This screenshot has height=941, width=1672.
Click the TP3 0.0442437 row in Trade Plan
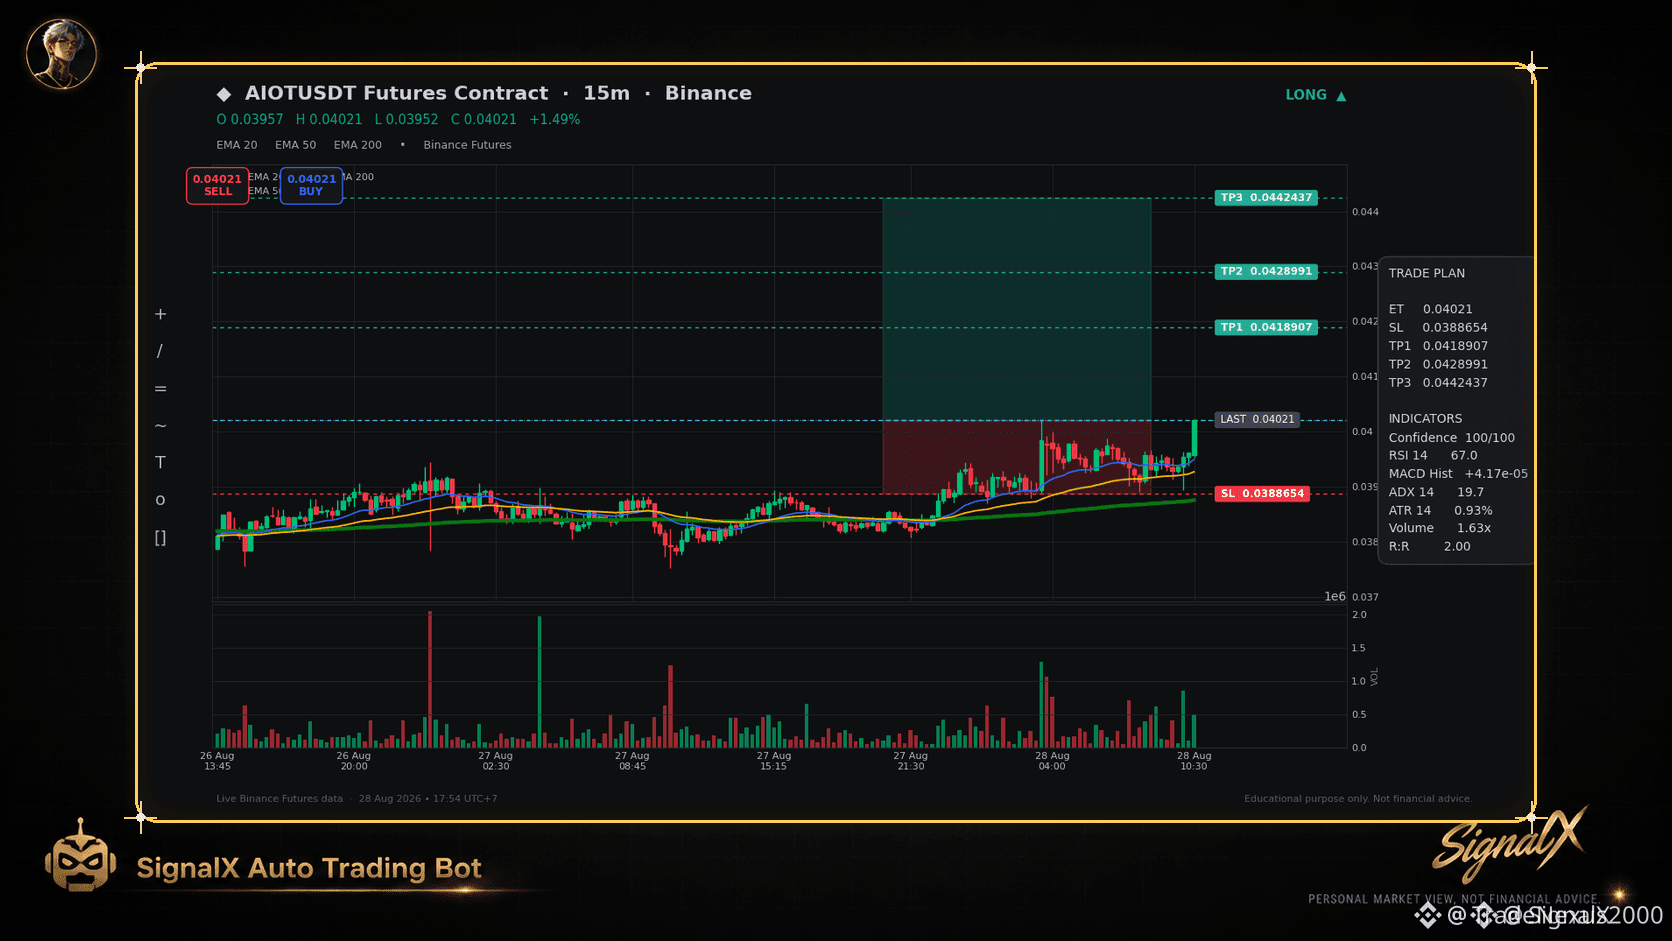click(1438, 383)
